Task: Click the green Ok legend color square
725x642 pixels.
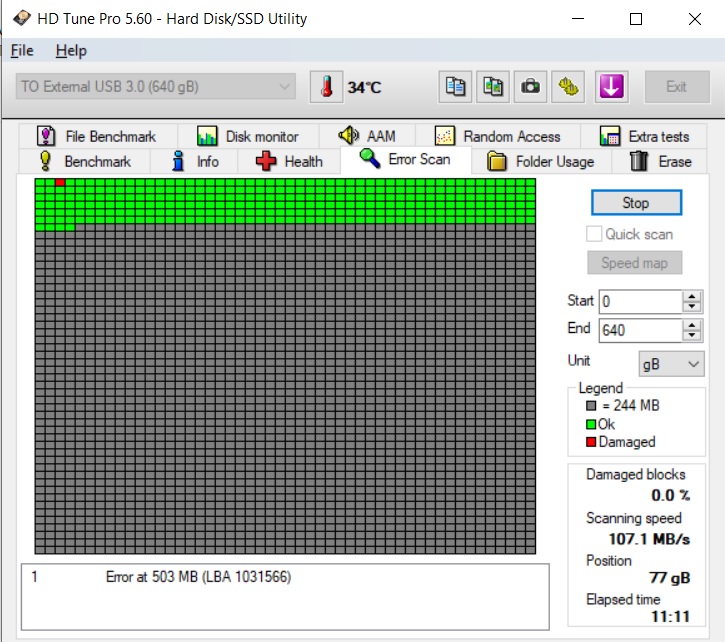Action: [590, 424]
